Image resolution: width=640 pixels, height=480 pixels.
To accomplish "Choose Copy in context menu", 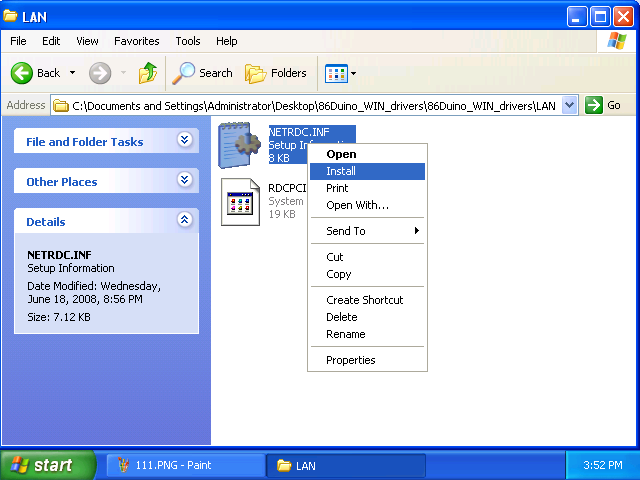I will click(367, 274).
